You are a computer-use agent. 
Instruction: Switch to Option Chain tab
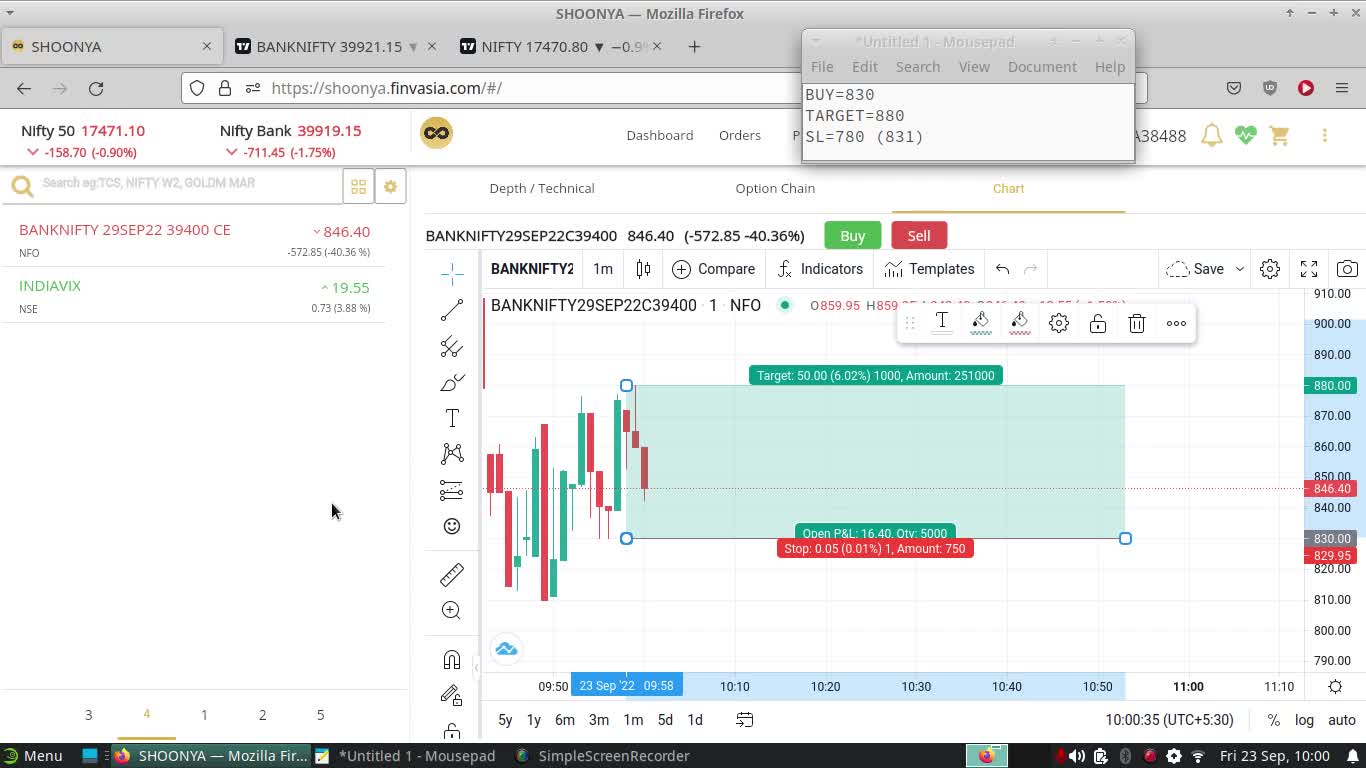click(775, 188)
